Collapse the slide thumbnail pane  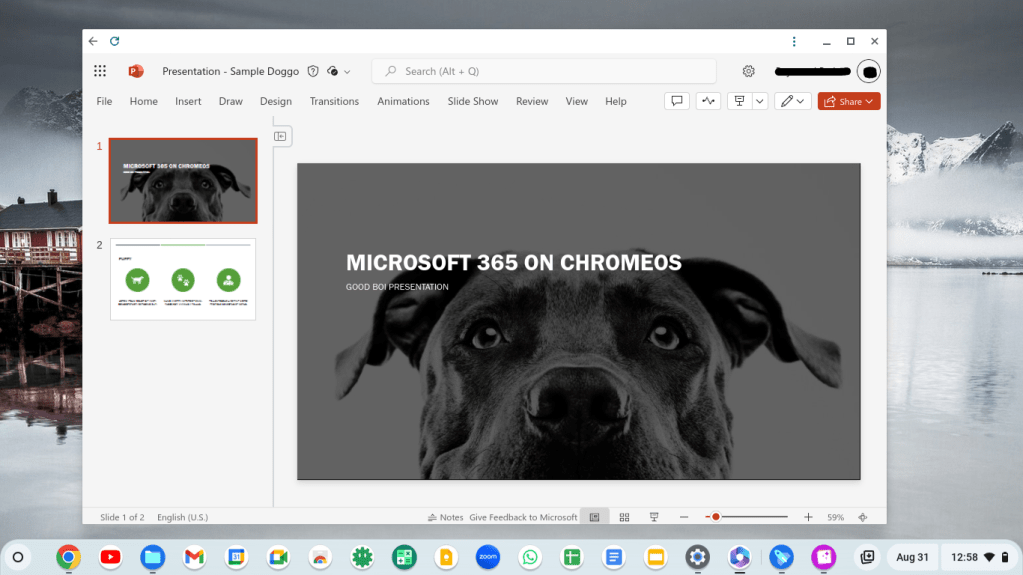(280, 136)
